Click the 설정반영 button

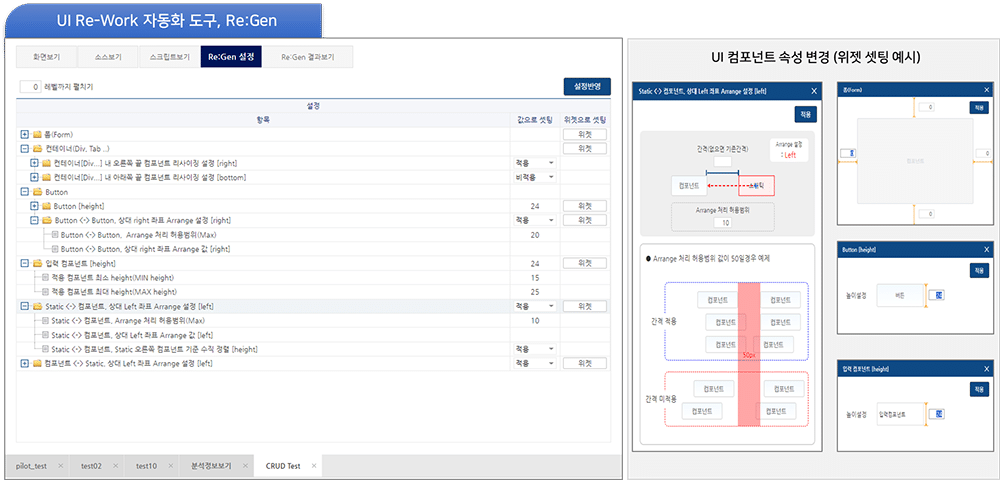coord(587,87)
